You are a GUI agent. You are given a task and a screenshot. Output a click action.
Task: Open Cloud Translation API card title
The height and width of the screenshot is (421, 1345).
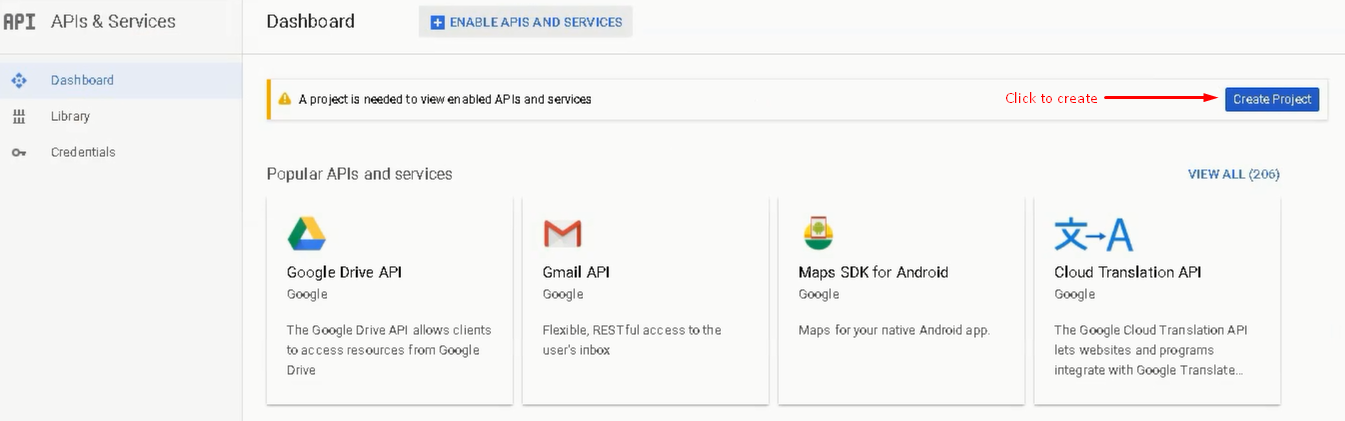[x=1128, y=272]
